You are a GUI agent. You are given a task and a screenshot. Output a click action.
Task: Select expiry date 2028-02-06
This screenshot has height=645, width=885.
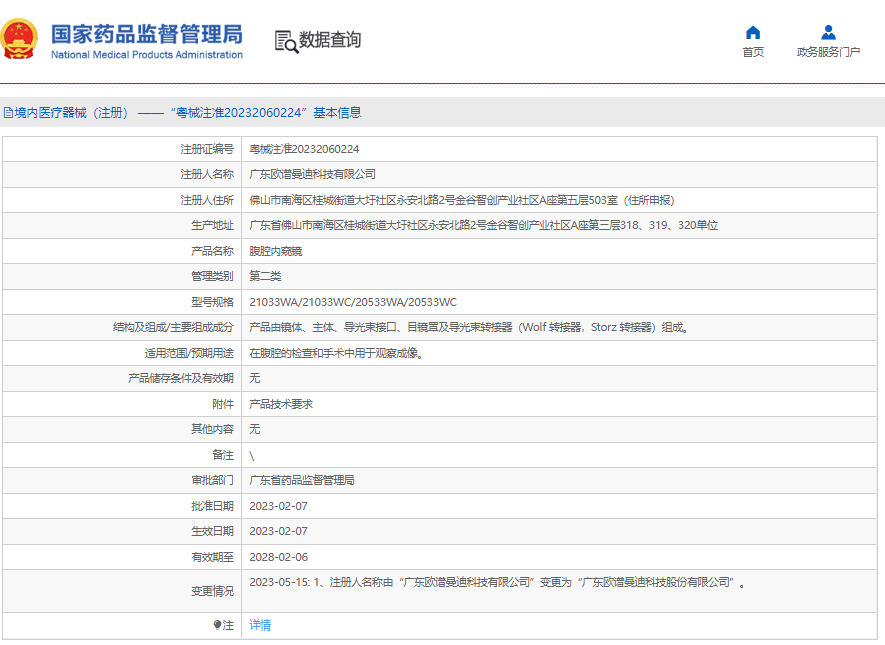click(279, 557)
